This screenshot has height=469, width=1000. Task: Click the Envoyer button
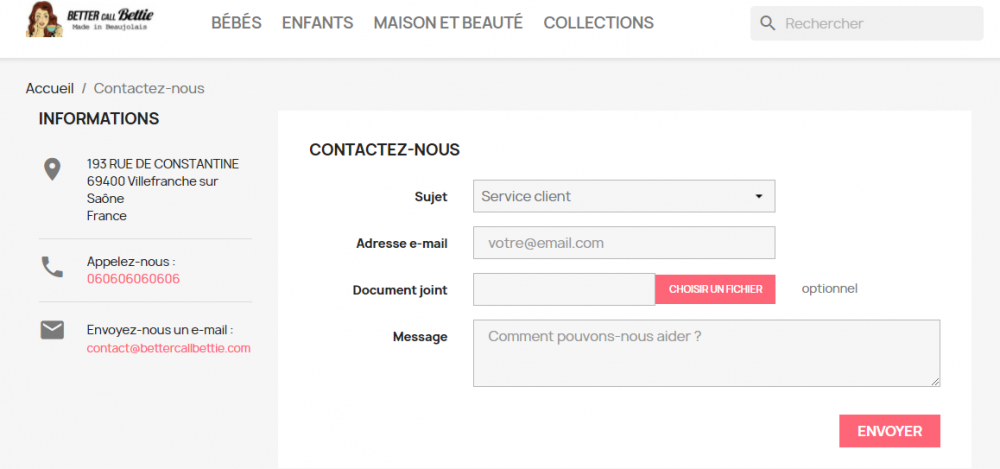tap(889, 431)
